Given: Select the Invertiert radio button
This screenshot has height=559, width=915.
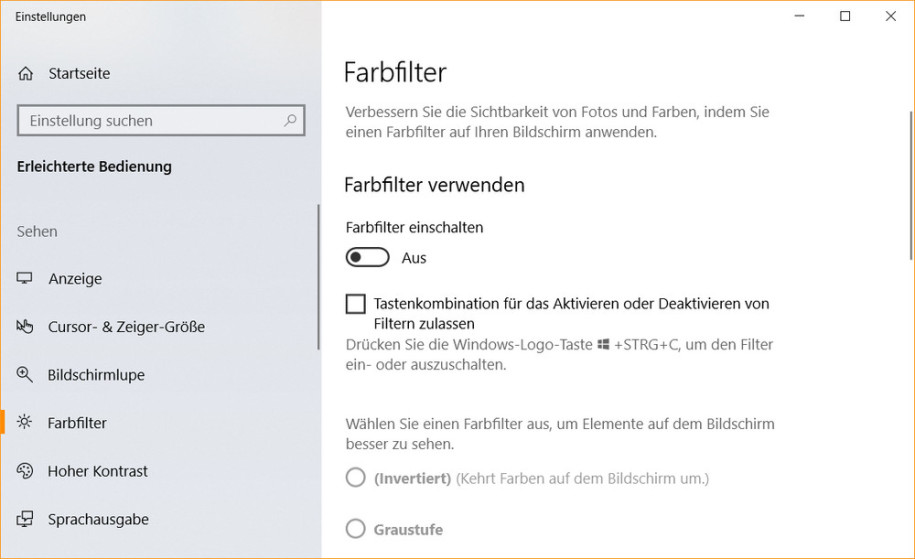Looking at the screenshot, I should click(355, 477).
